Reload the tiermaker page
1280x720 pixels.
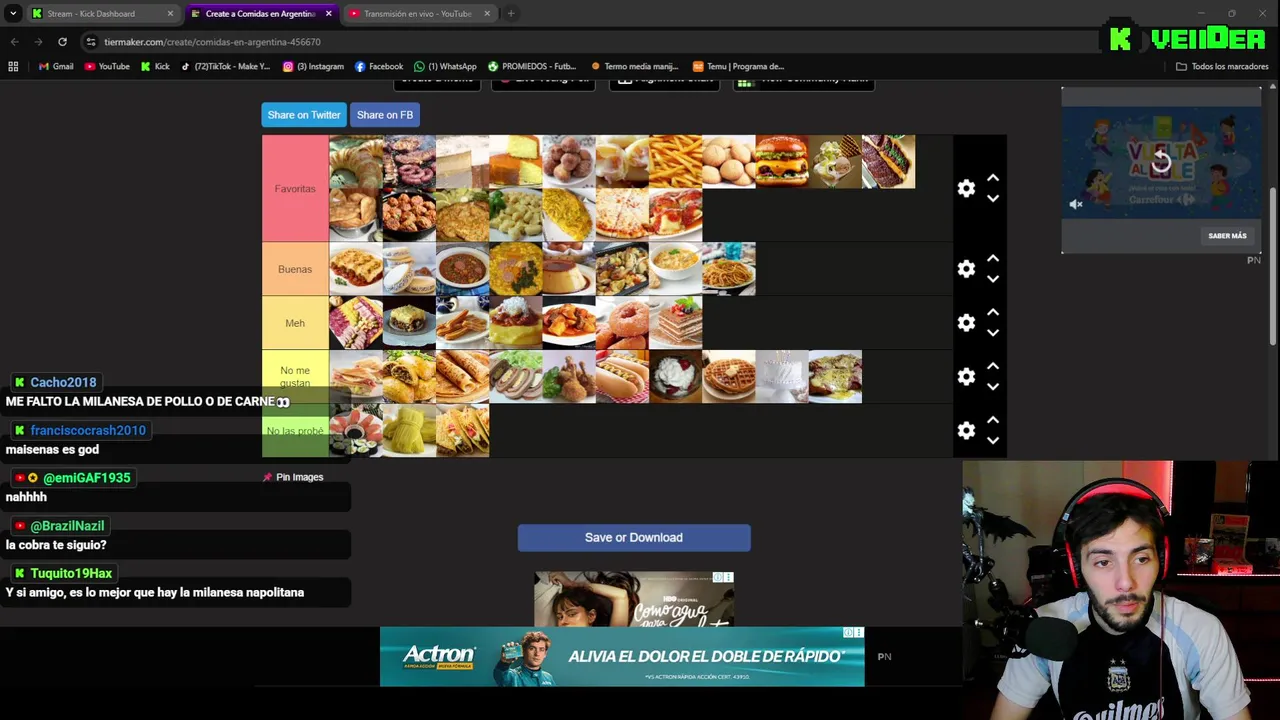pyautogui.click(x=62, y=42)
